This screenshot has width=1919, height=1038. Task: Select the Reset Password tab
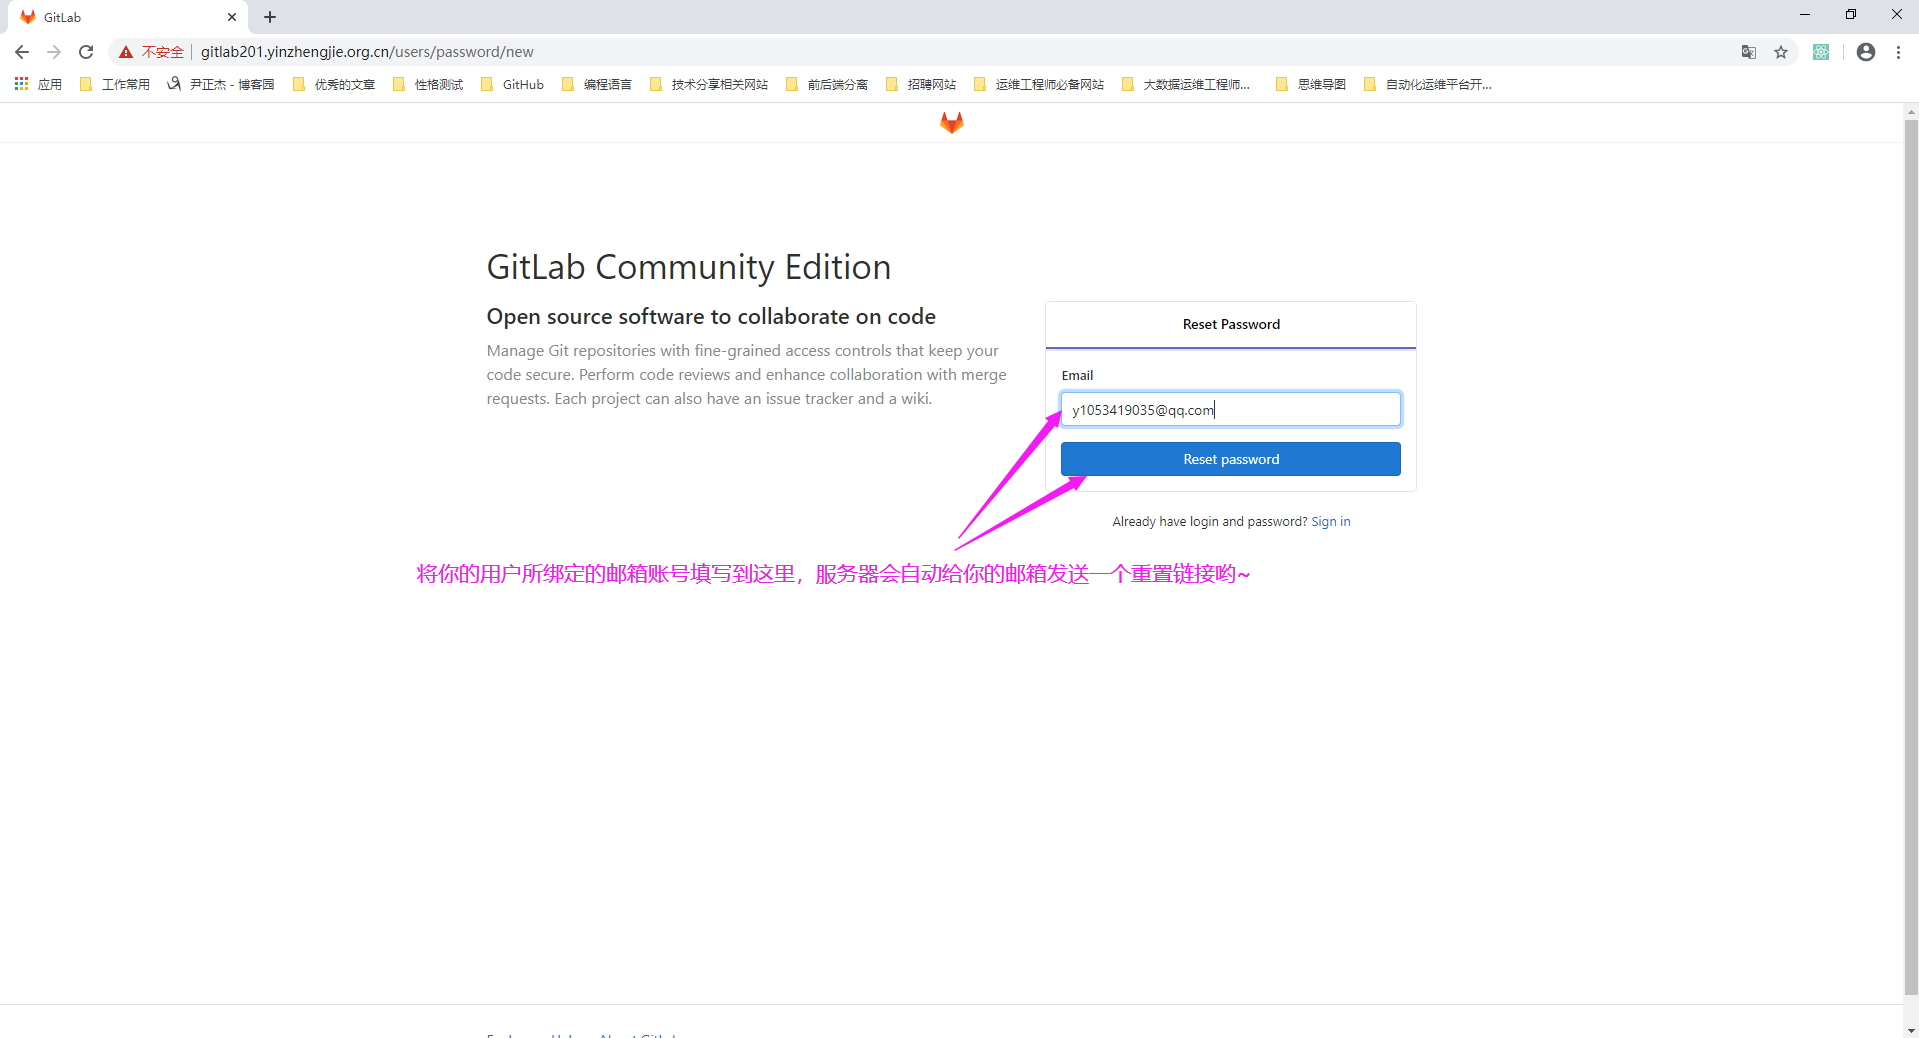pos(1231,324)
